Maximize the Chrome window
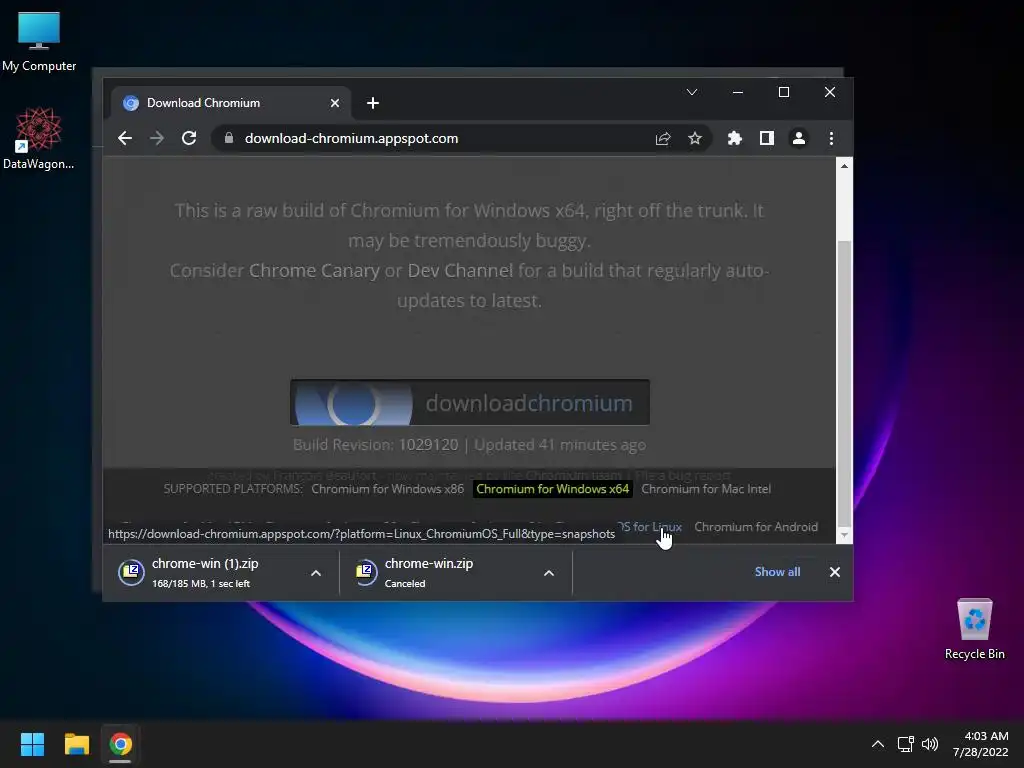The image size is (1024, 768). [x=784, y=92]
